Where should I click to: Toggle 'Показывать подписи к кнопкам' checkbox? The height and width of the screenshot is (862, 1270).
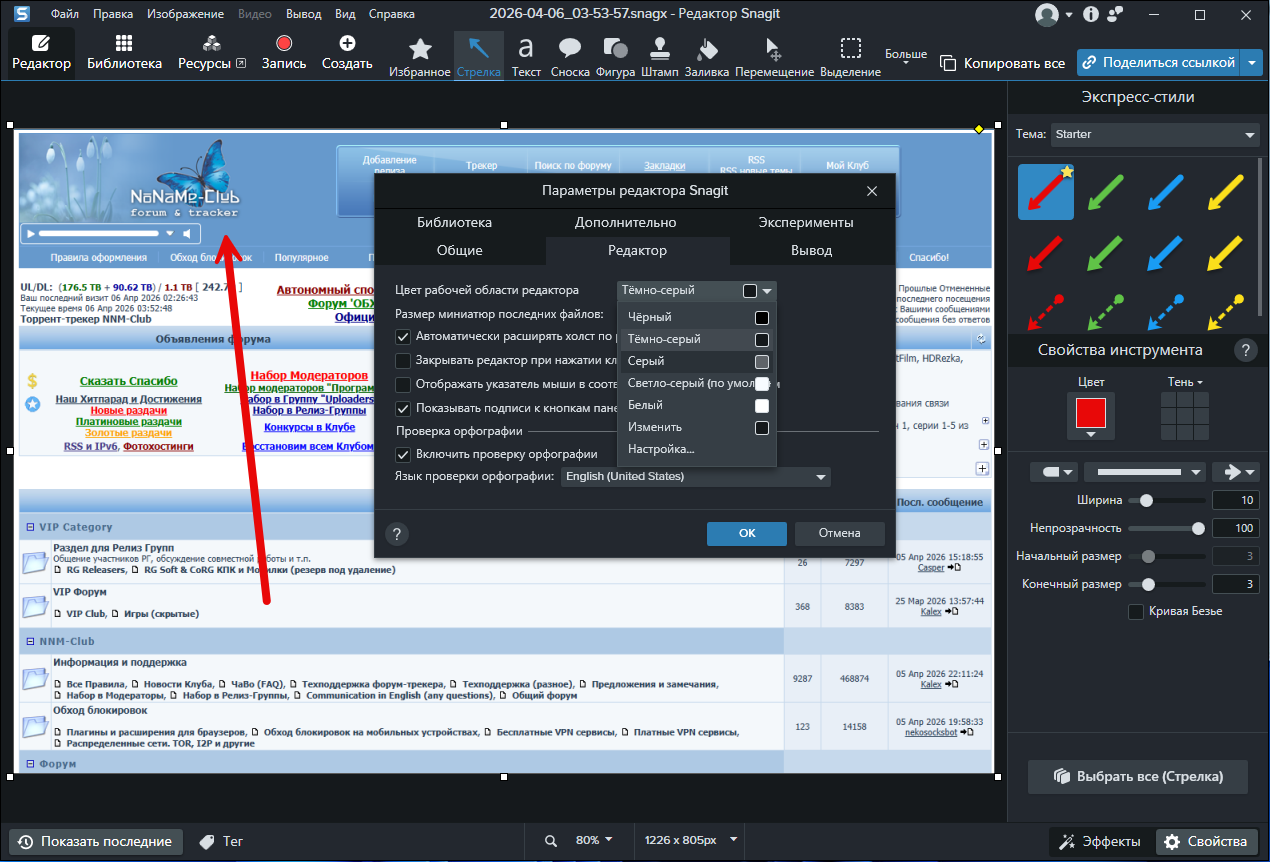[403, 409]
